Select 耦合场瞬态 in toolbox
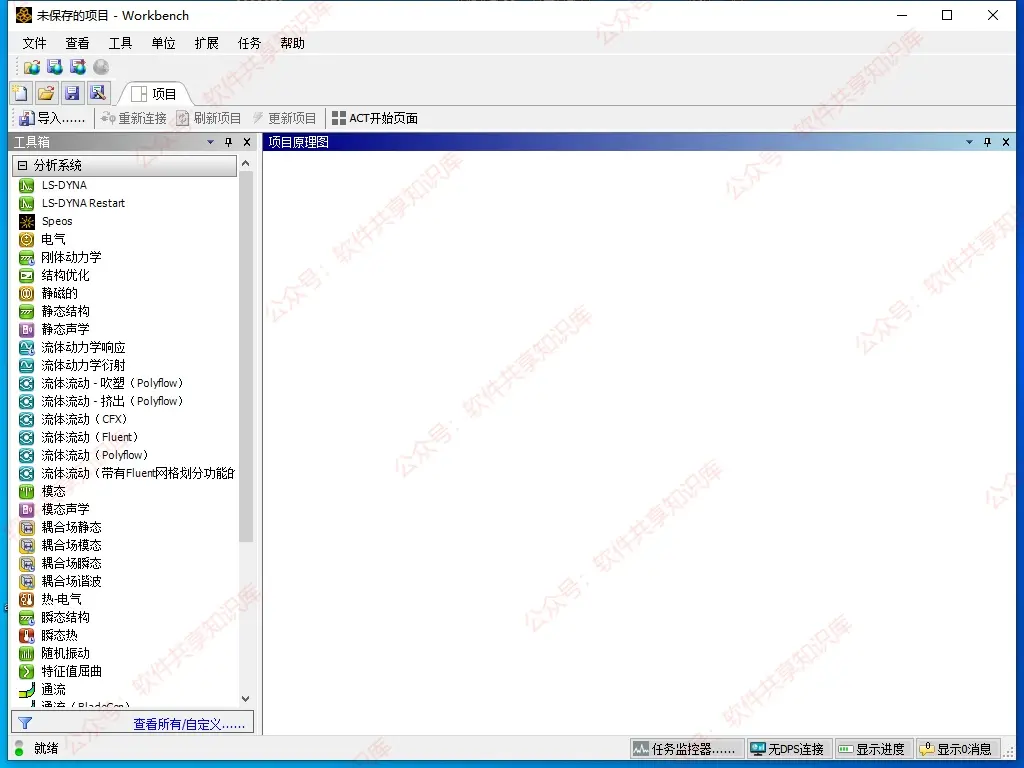 tap(71, 563)
